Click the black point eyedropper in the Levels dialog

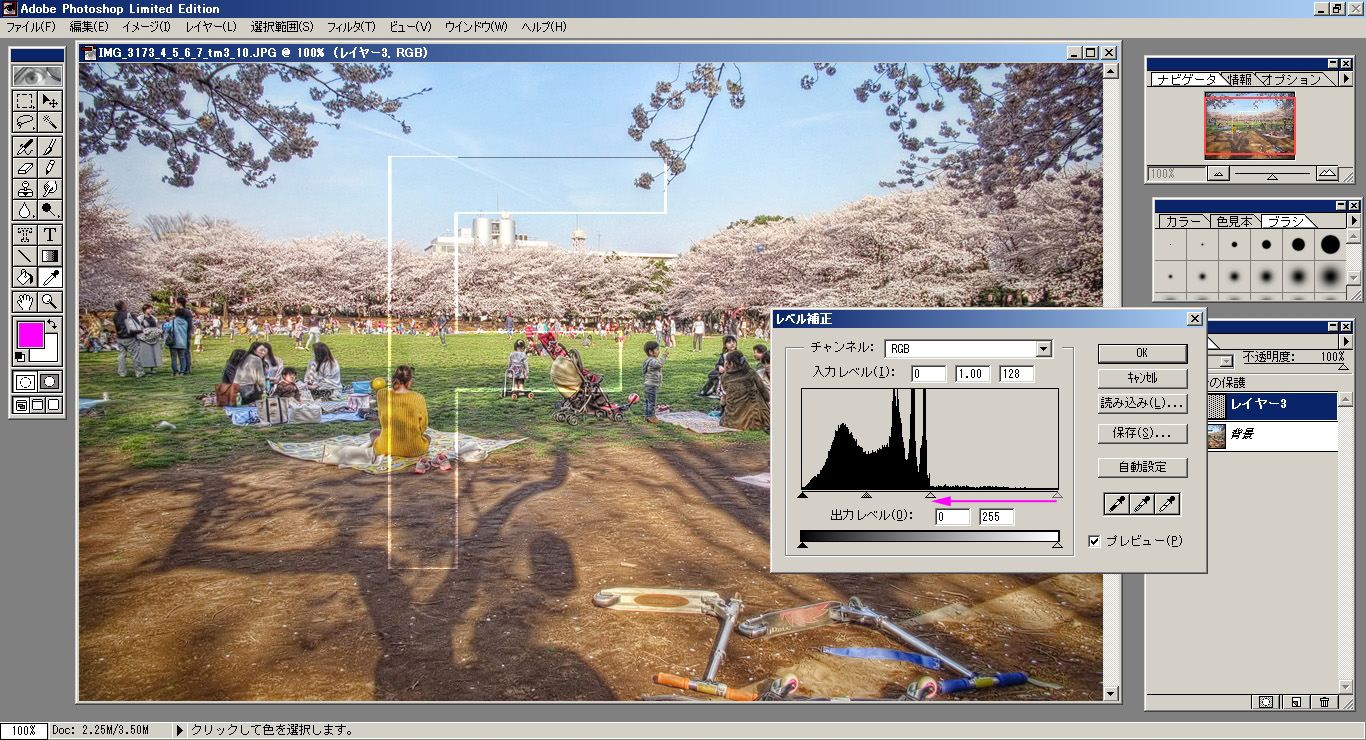pos(1116,504)
